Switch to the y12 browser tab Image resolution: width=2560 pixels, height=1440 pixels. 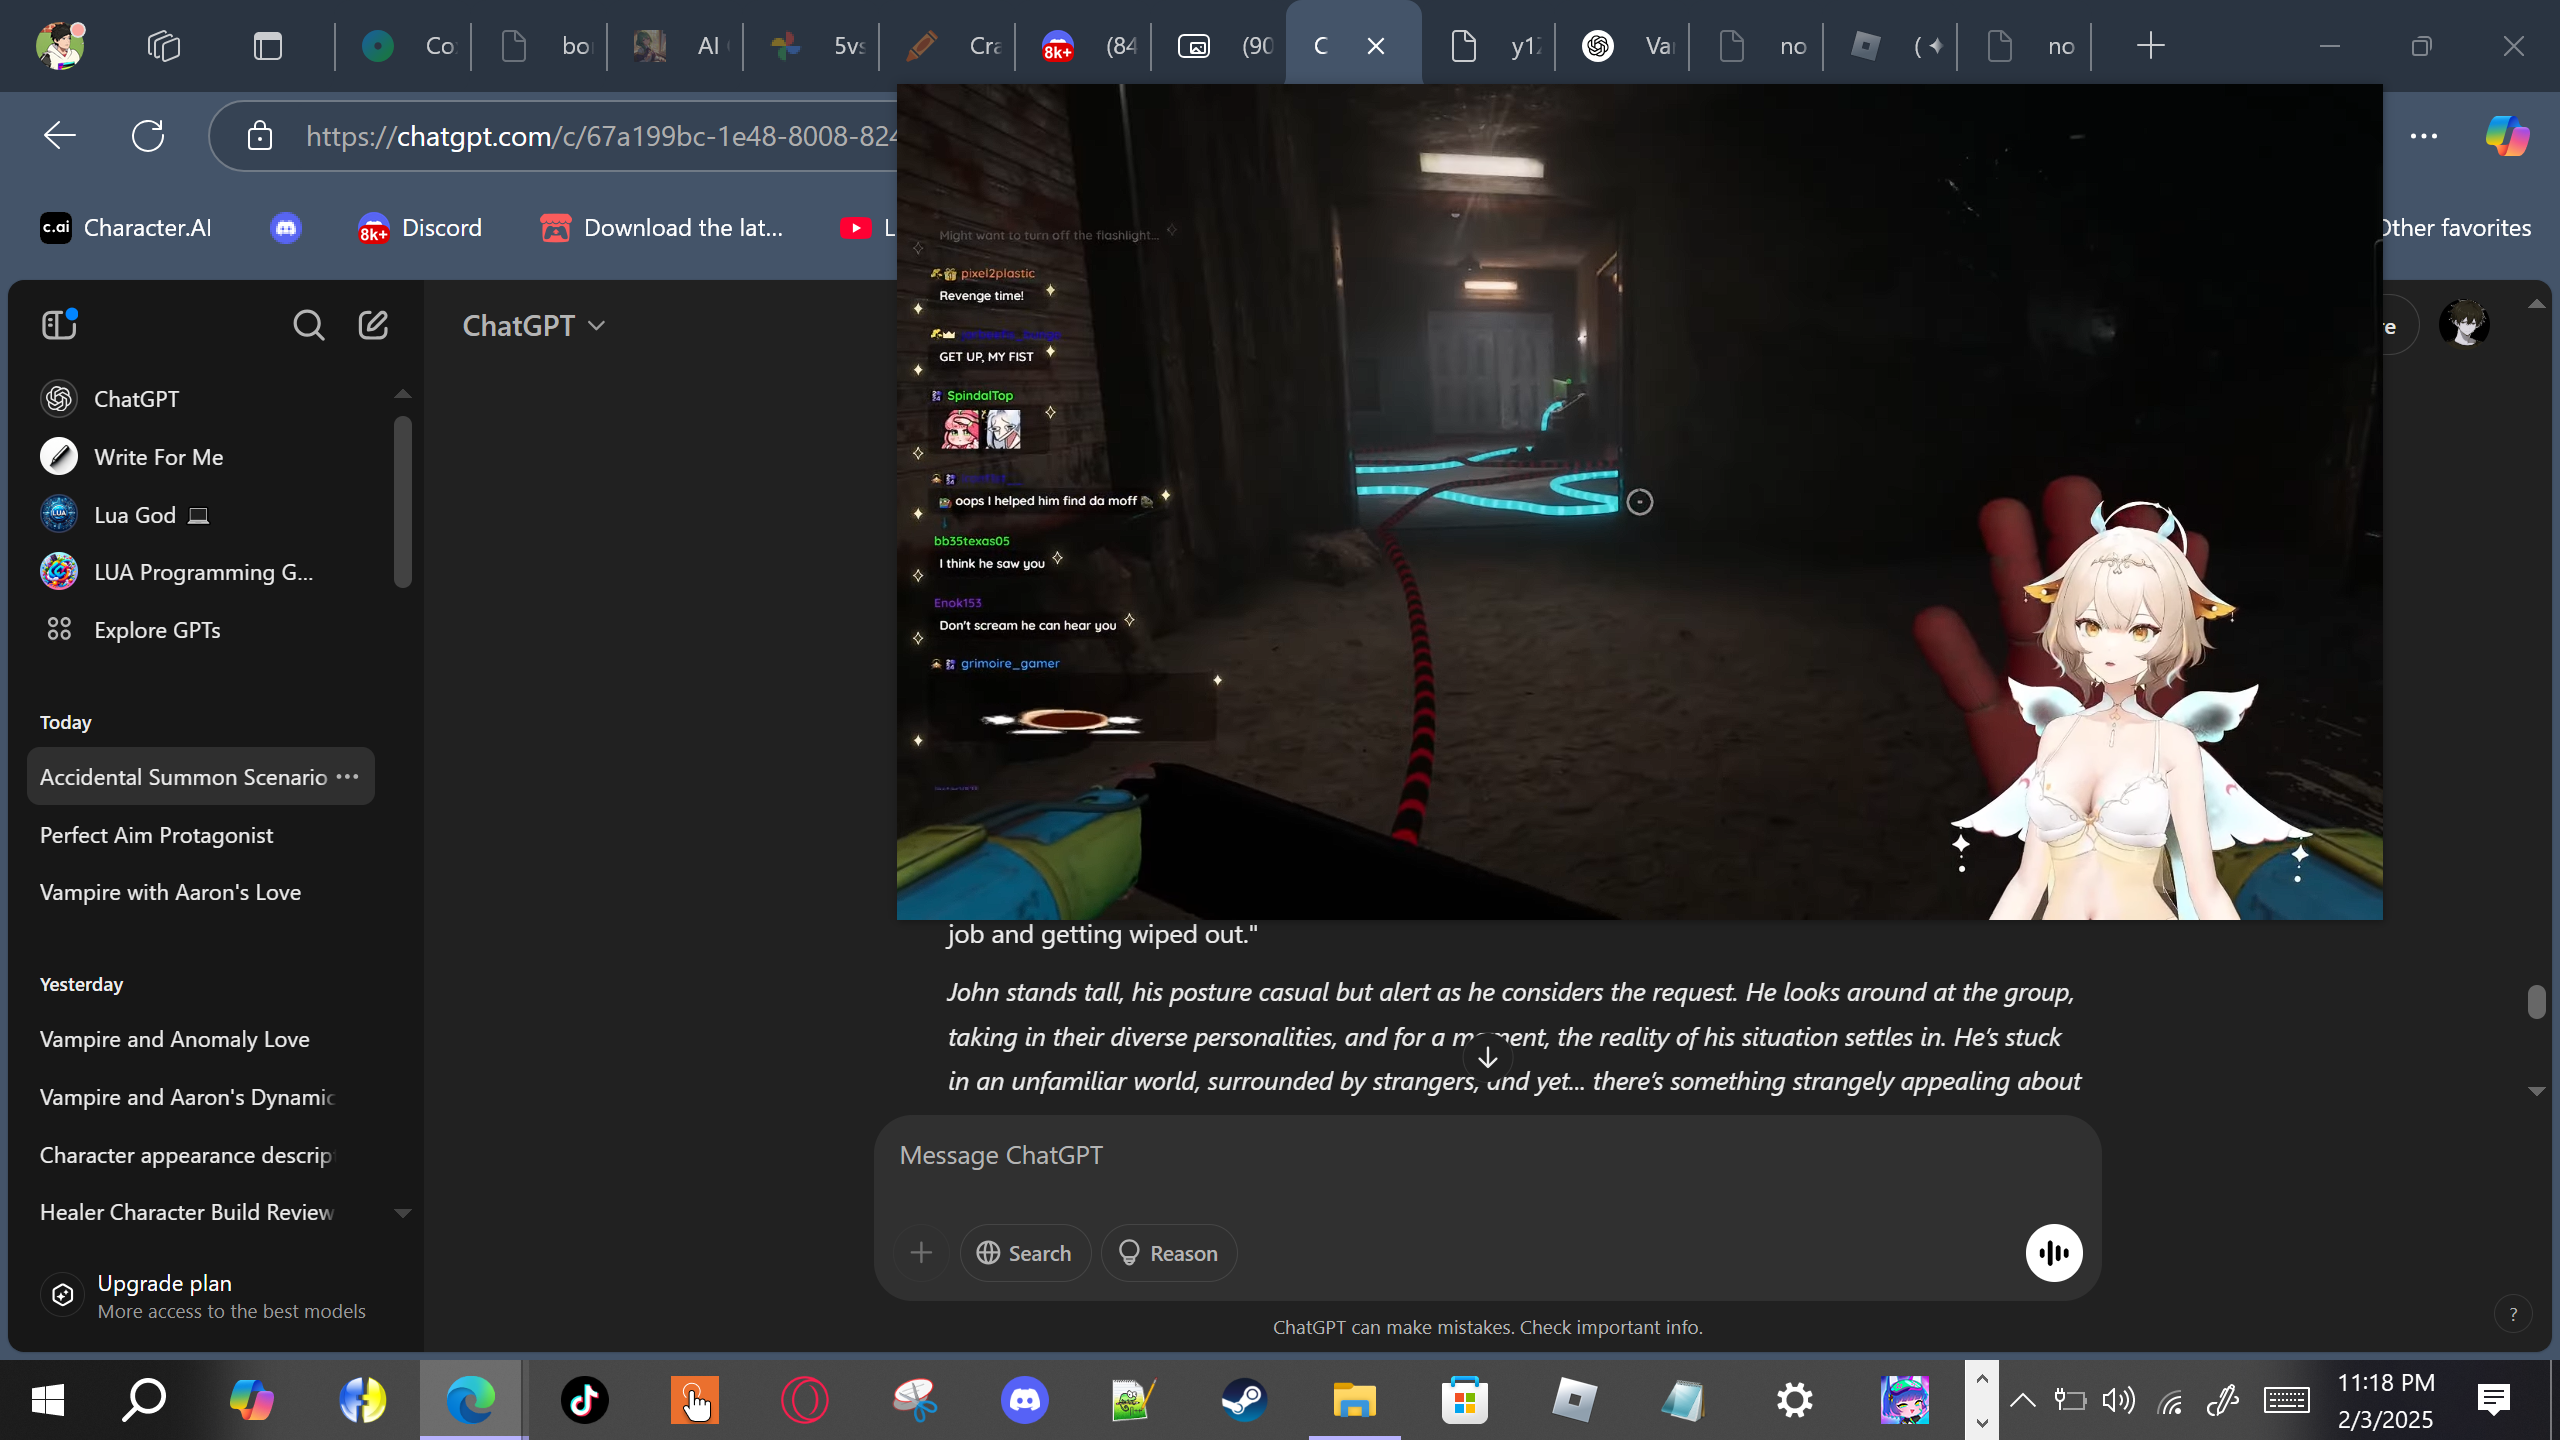1491,46
